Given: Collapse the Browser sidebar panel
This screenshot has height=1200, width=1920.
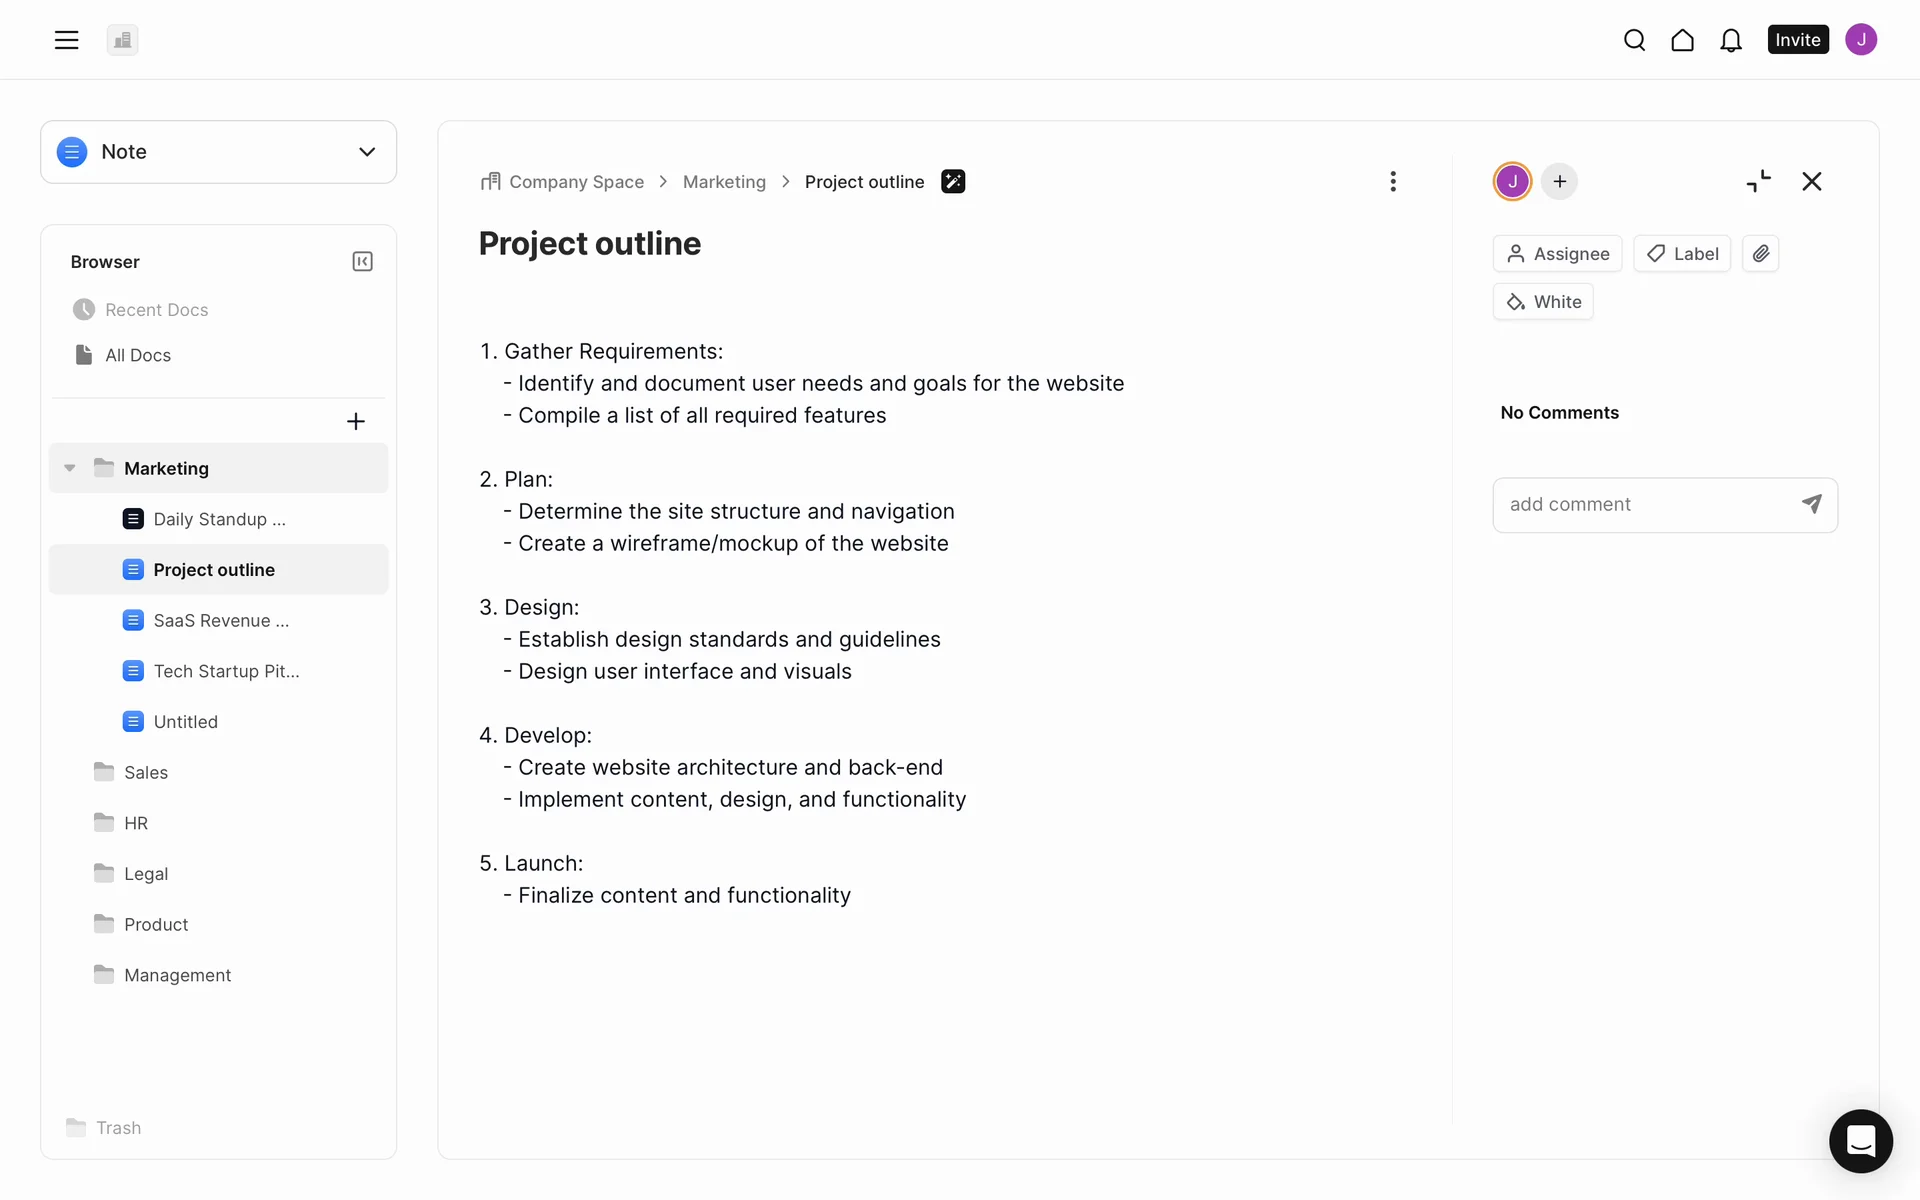Looking at the screenshot, I should click(362, 262).
